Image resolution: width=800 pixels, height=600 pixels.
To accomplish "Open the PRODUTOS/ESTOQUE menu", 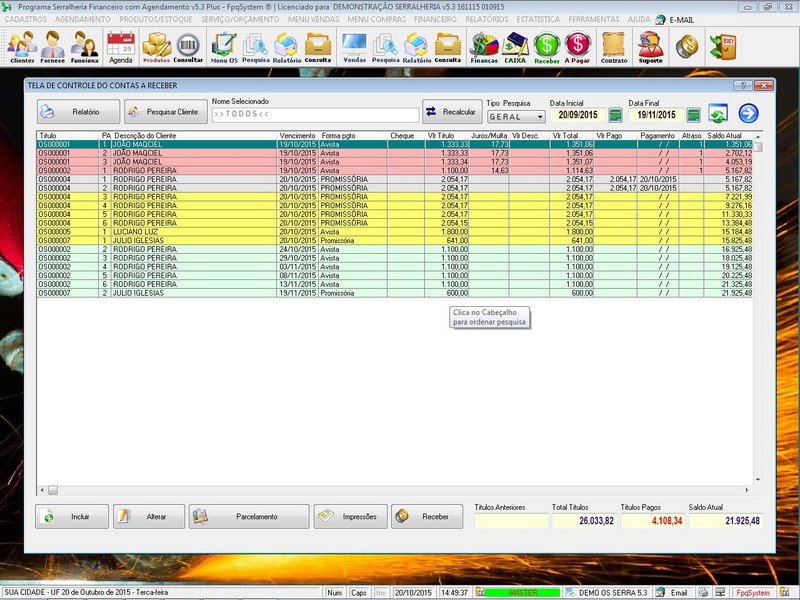I will click(x=156, y=19).
